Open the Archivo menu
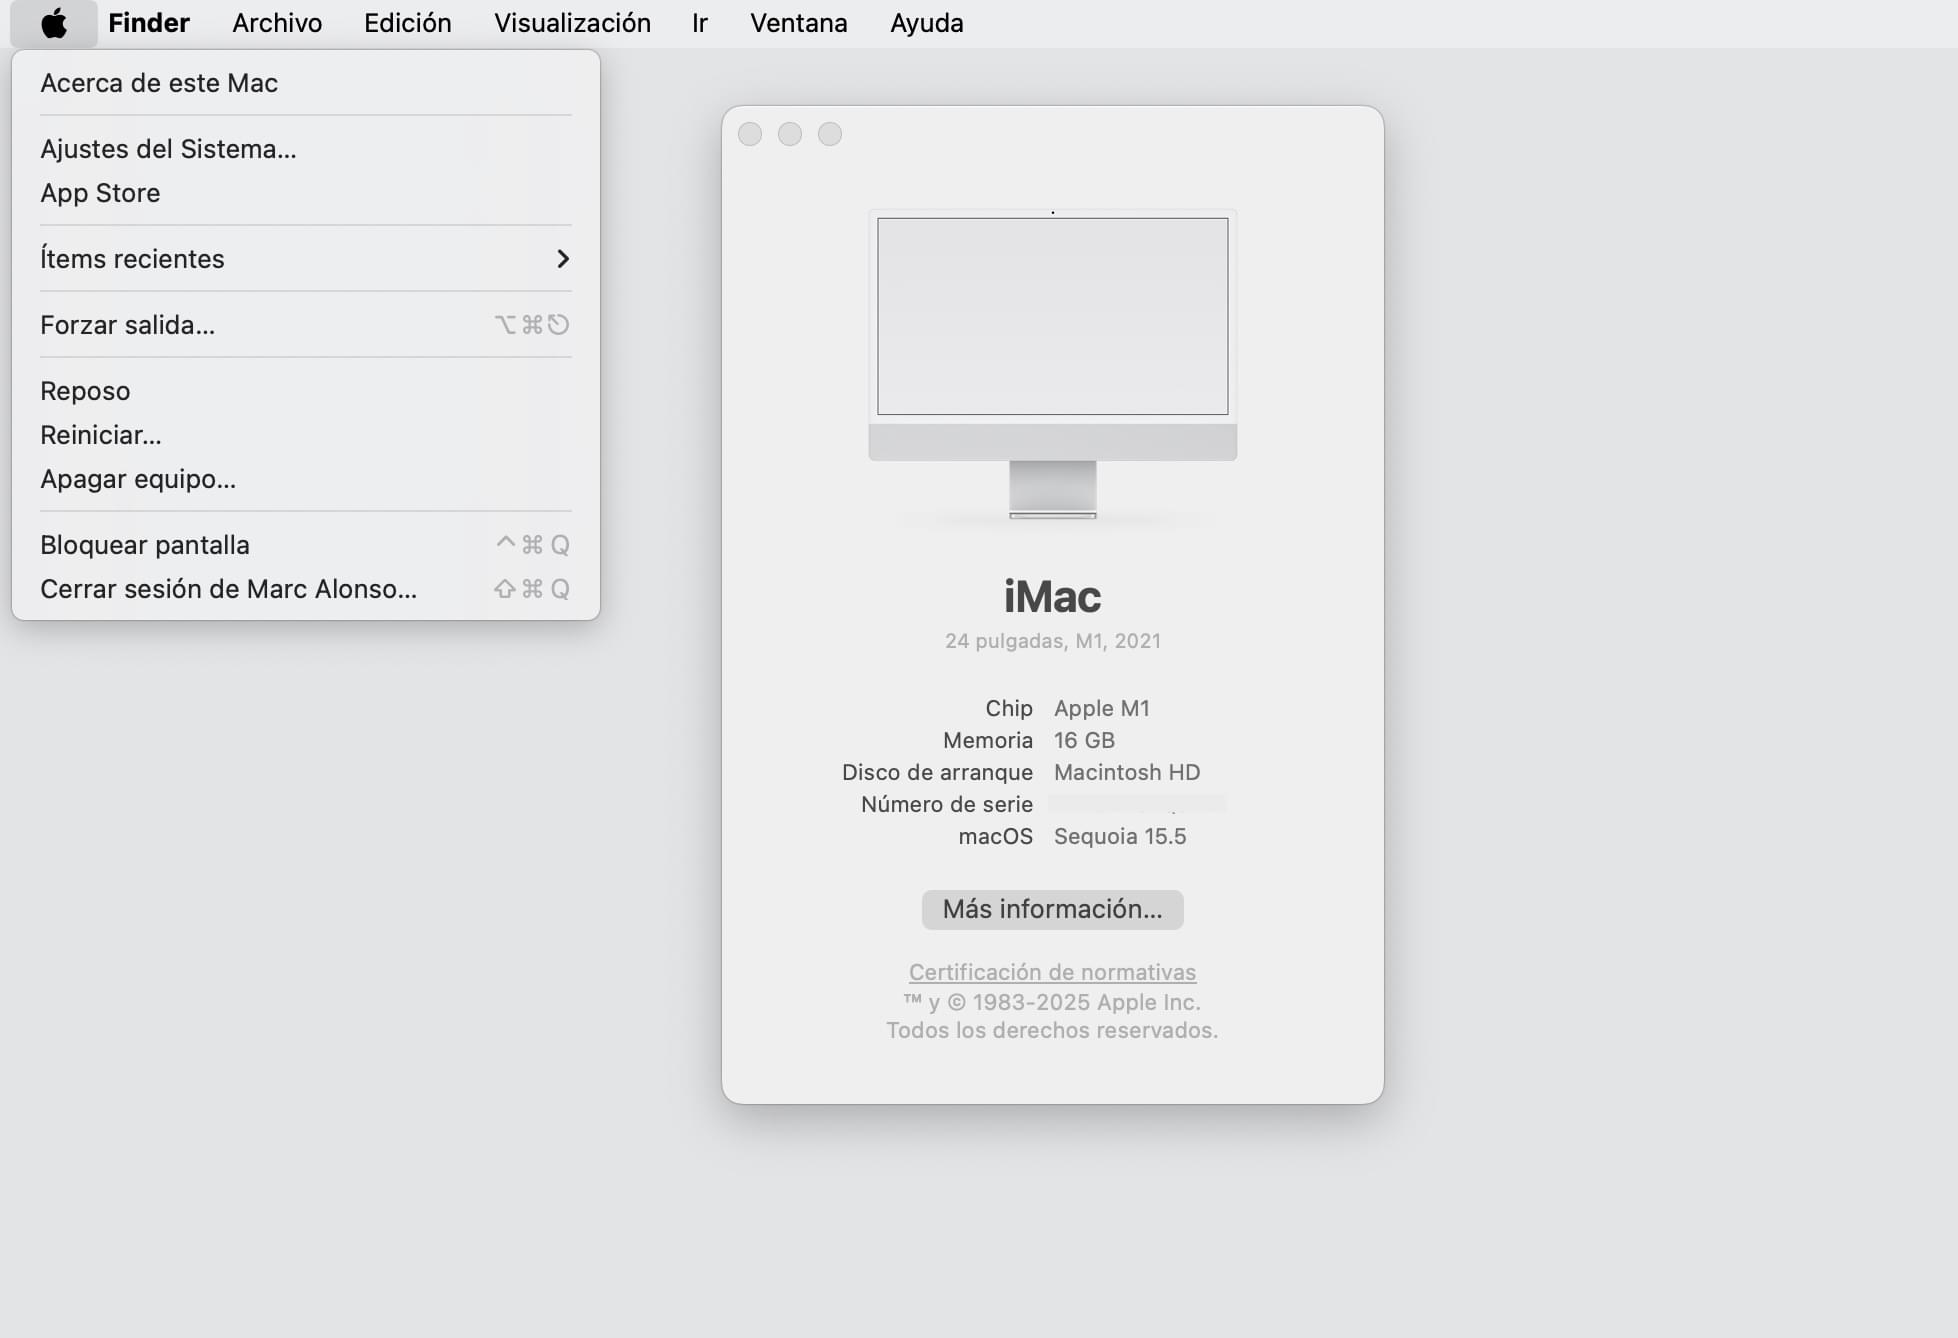The width and height of the screenshot is (1958, 1338). 277,23
